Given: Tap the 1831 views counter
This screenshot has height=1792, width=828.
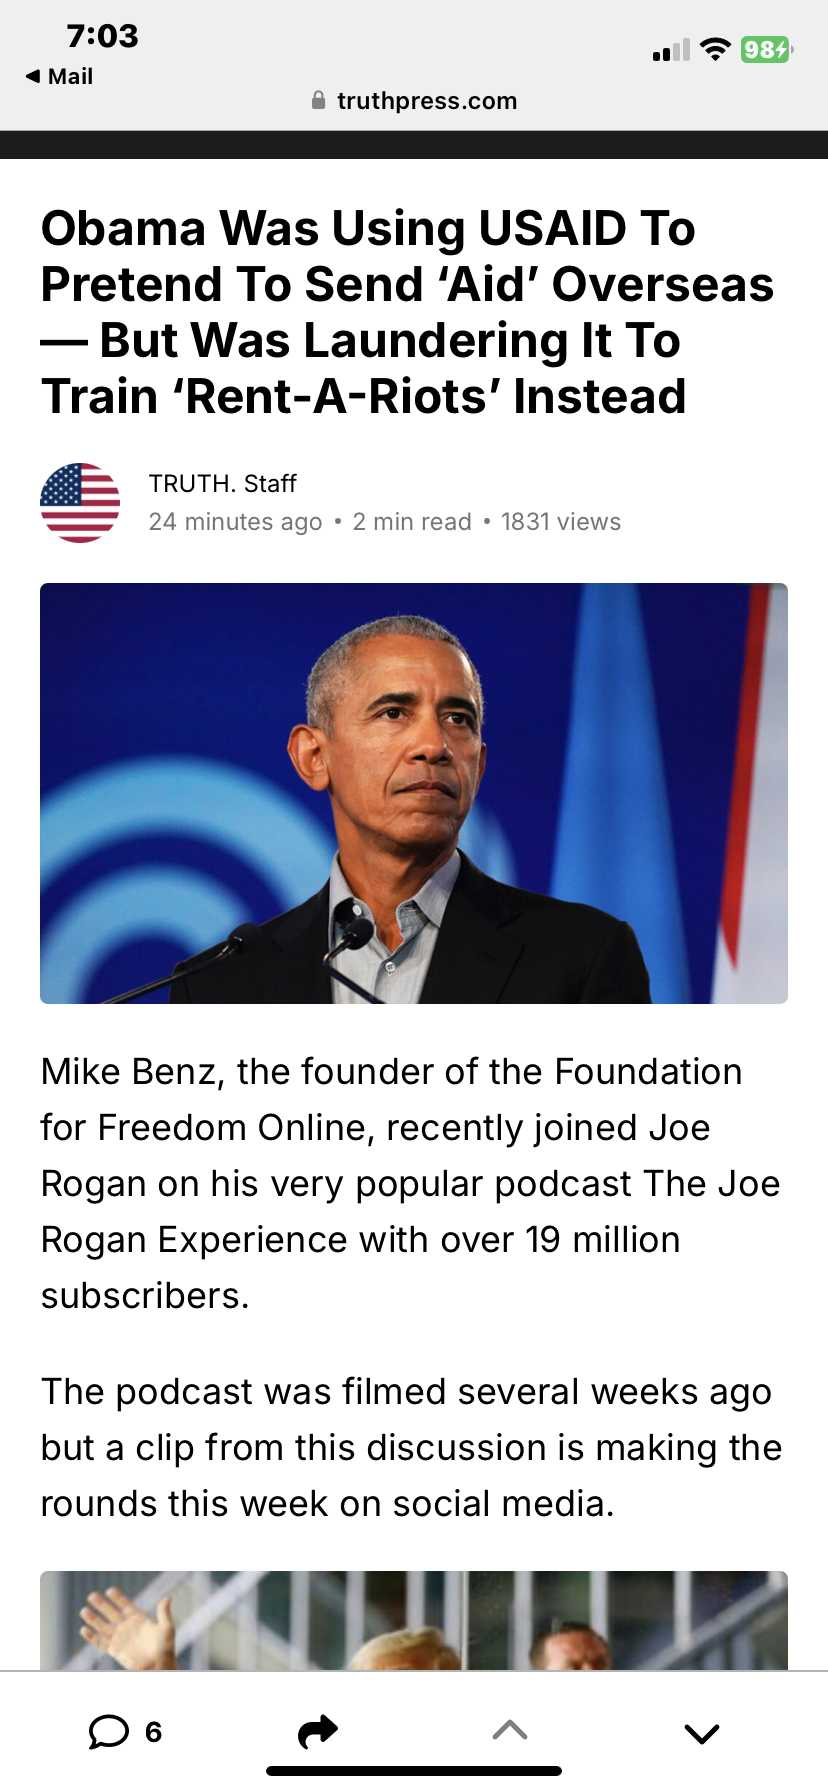Looking at the screenshot, I should (x=561, y=522).
